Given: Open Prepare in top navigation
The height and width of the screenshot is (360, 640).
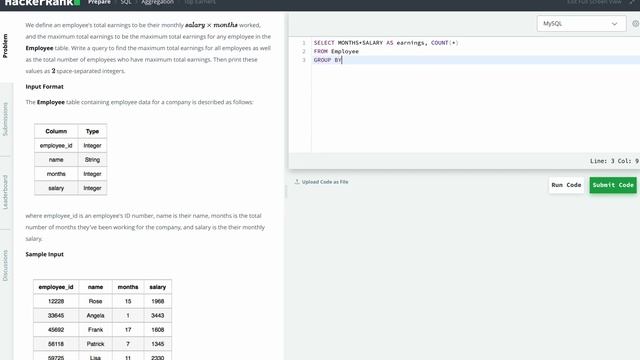Looking at the screenshot, I should pyautogui.click(x=99, y=2).
